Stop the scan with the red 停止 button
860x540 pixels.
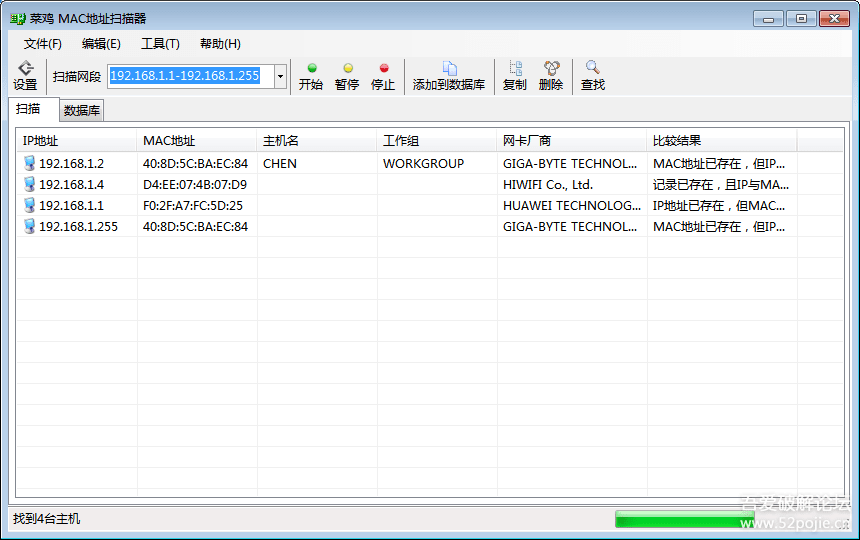pos(383,76)
